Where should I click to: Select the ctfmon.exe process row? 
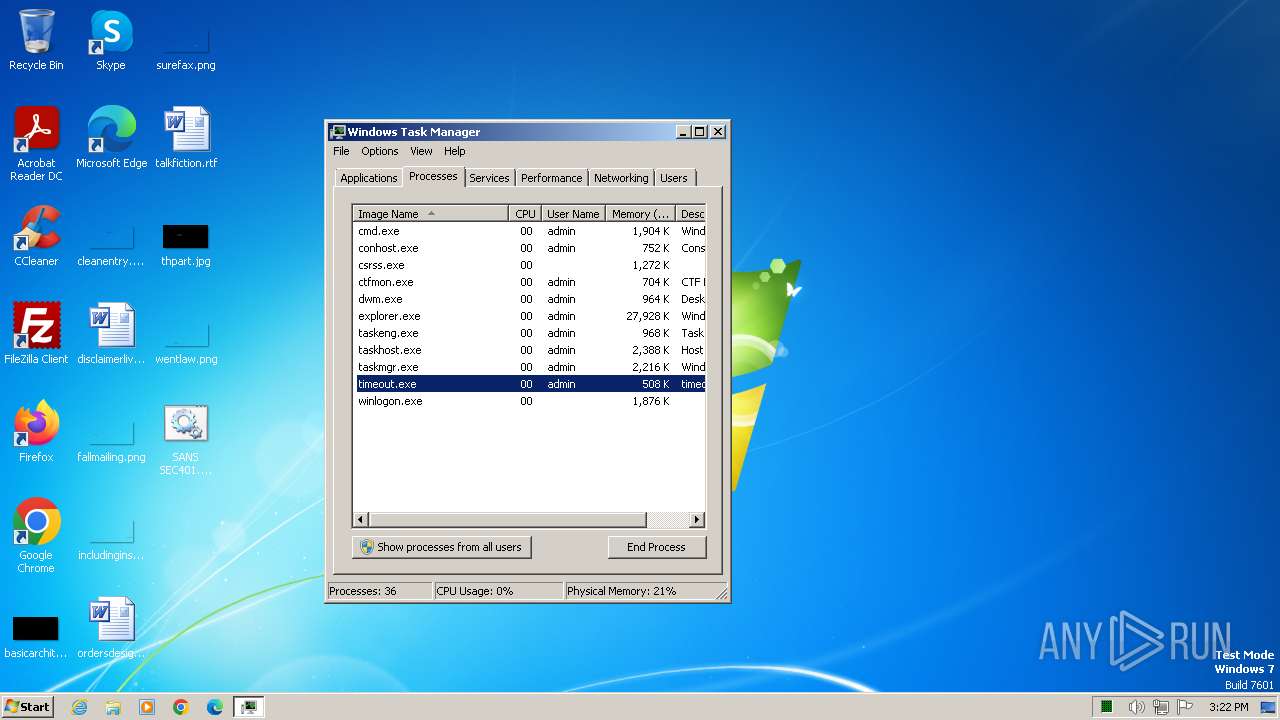[529, 282]
